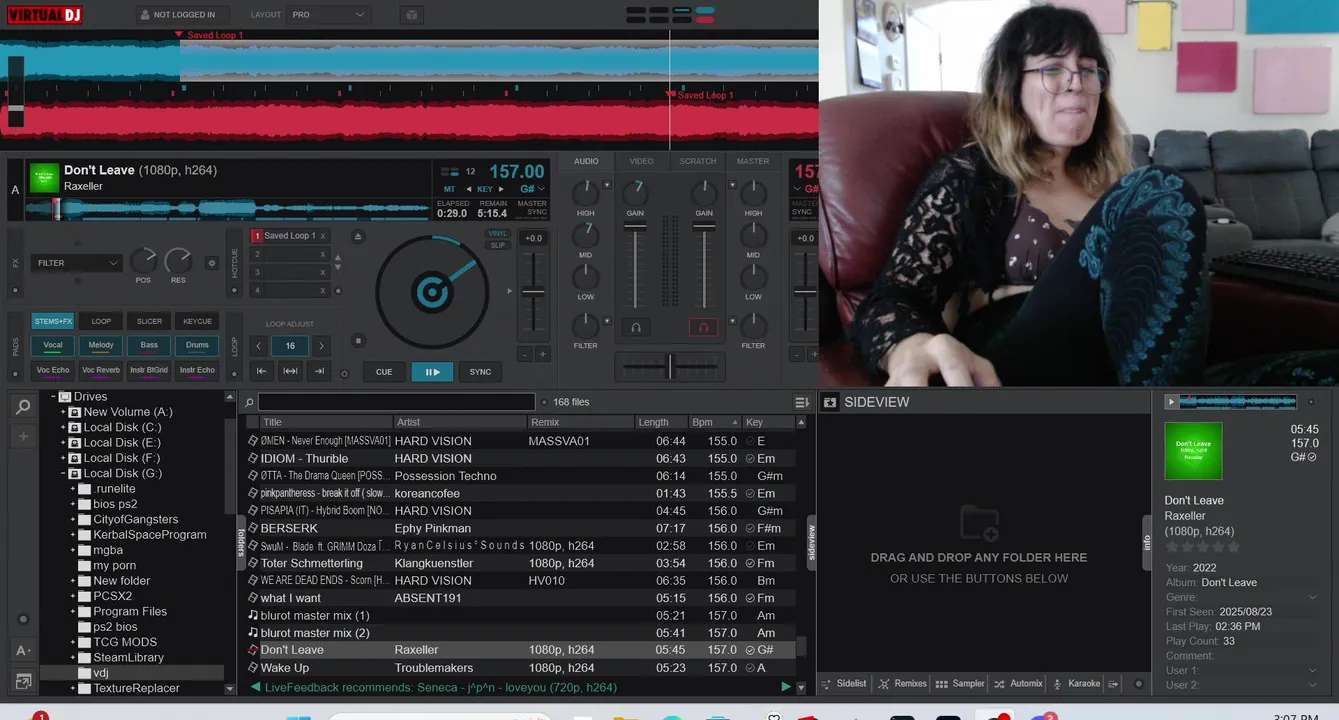The width and height of the screenshot is (1339, 720).
Task: Select the SLICER pads page
Action: (x=149, y=321)
